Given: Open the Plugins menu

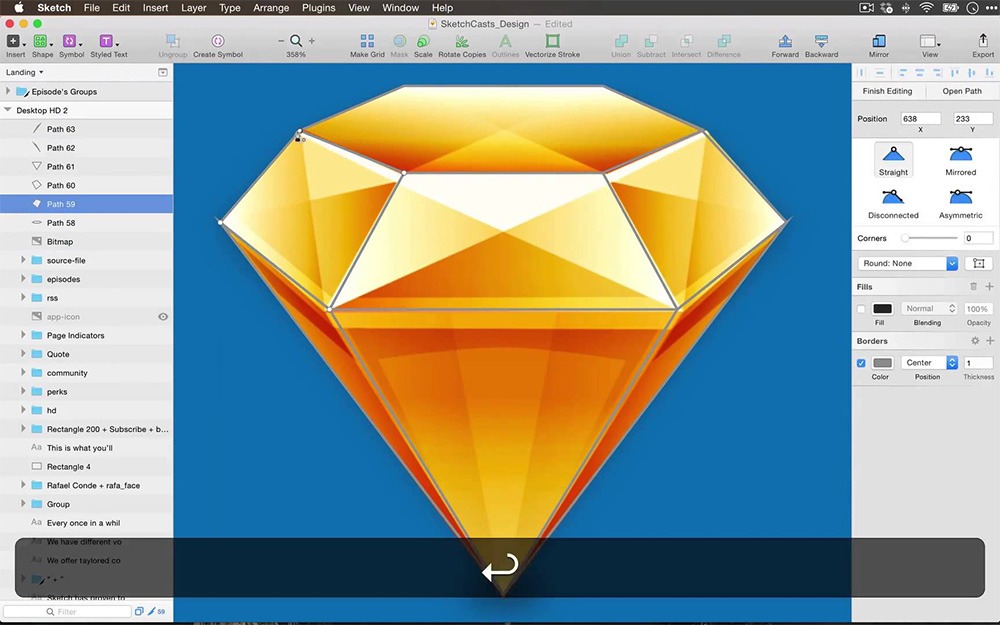Looking at the screenshot, I should point(318,8).
